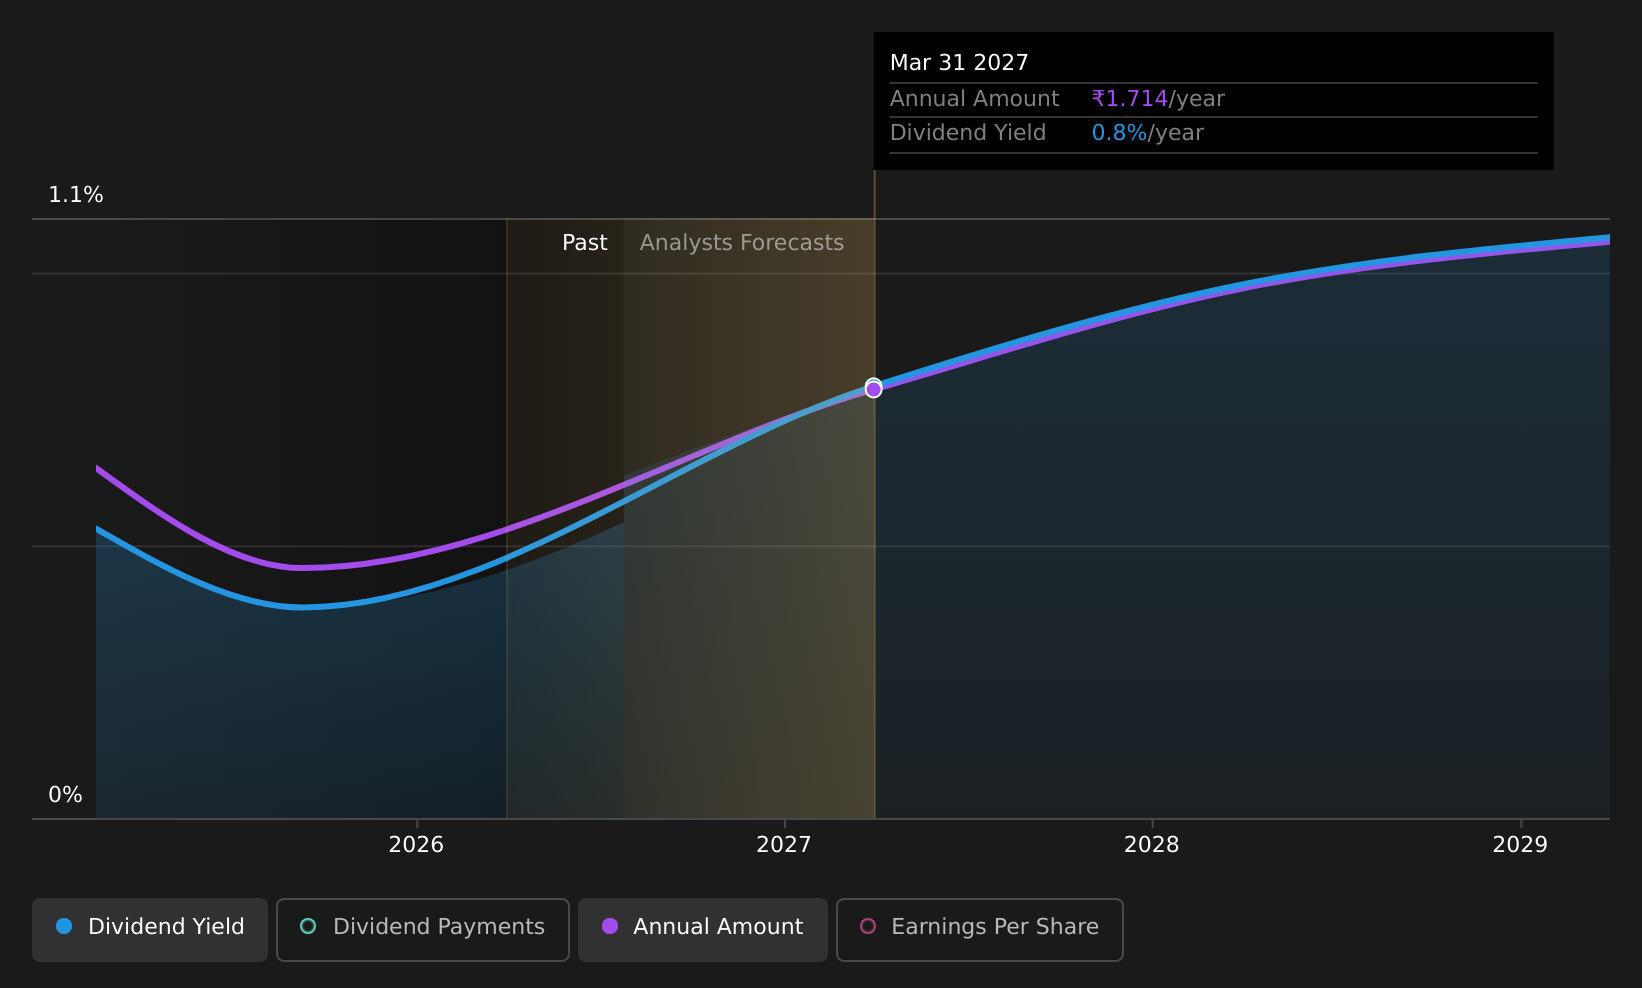Click the Past region label
This screenshot has width=1642, height=988.
(585, 243)
